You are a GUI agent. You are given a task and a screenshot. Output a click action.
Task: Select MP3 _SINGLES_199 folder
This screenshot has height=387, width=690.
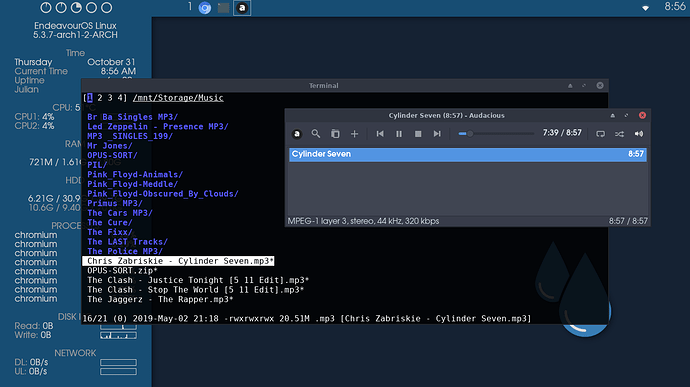[130, 136]
